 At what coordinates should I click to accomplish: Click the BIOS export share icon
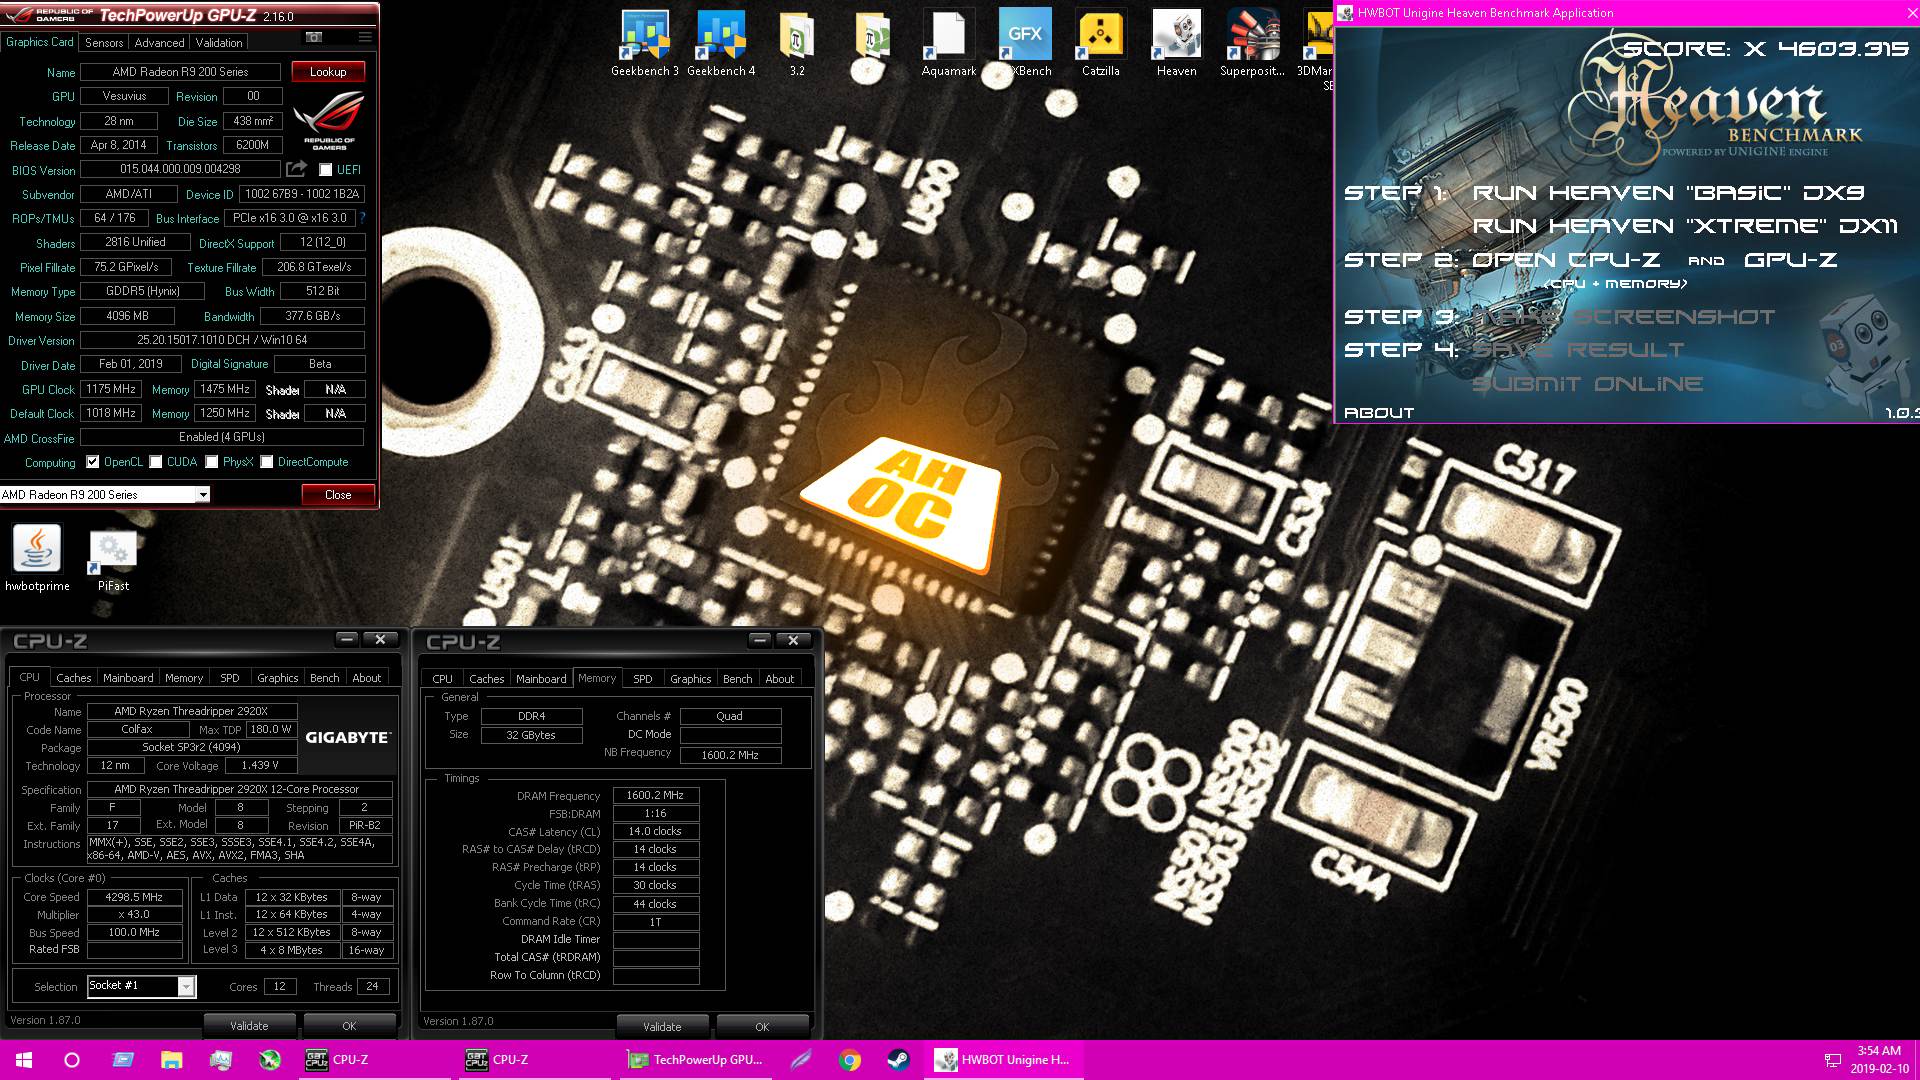[296, 169]
